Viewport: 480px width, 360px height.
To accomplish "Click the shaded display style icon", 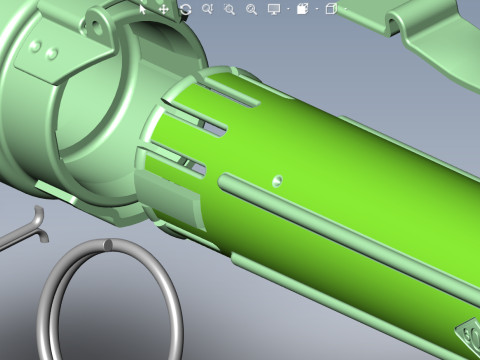I will 302,9.
